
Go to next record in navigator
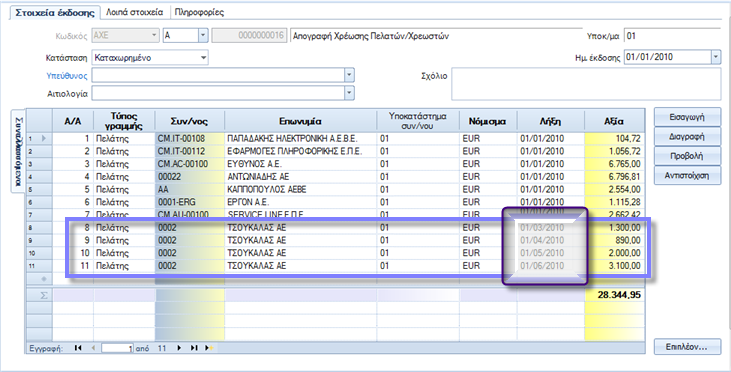179,348
